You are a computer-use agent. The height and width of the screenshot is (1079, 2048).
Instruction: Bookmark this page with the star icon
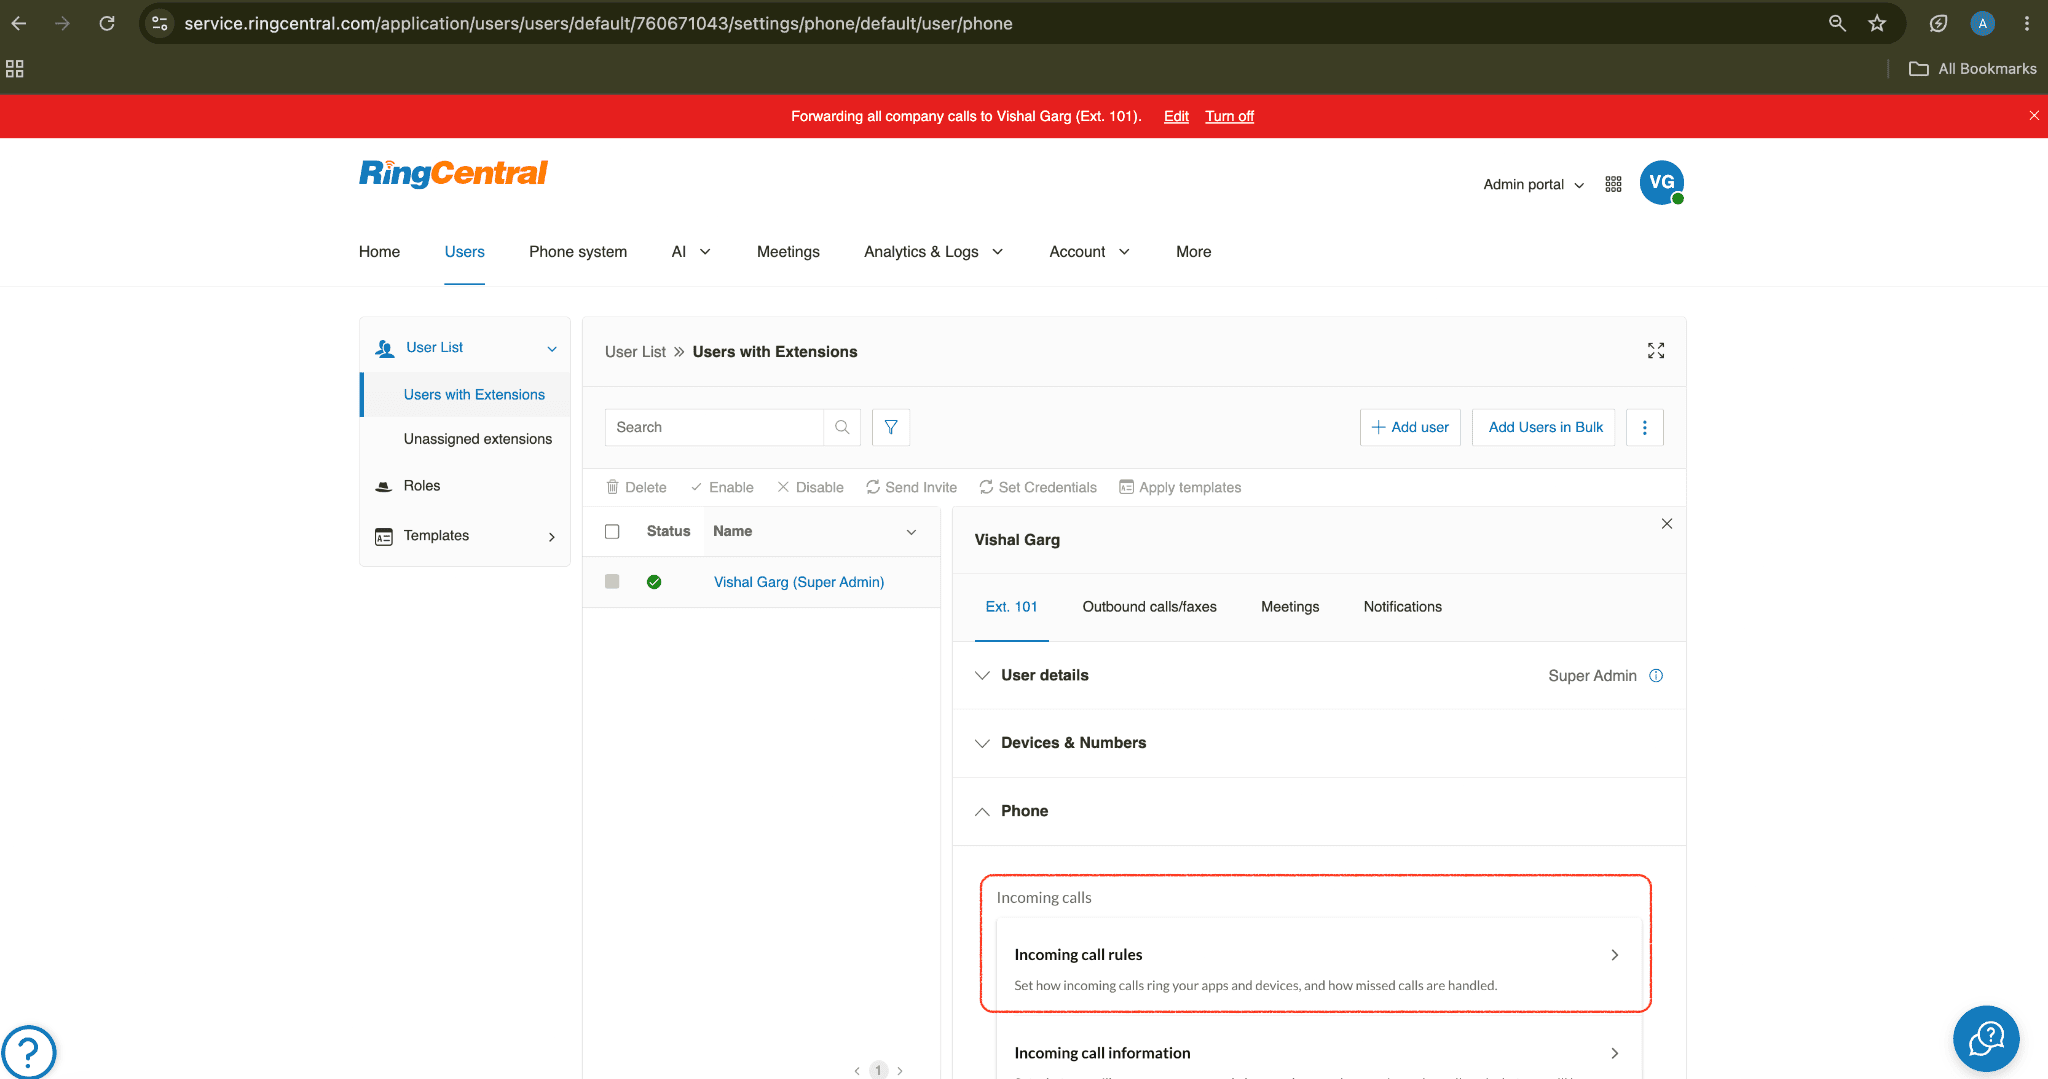[1877, 23]
